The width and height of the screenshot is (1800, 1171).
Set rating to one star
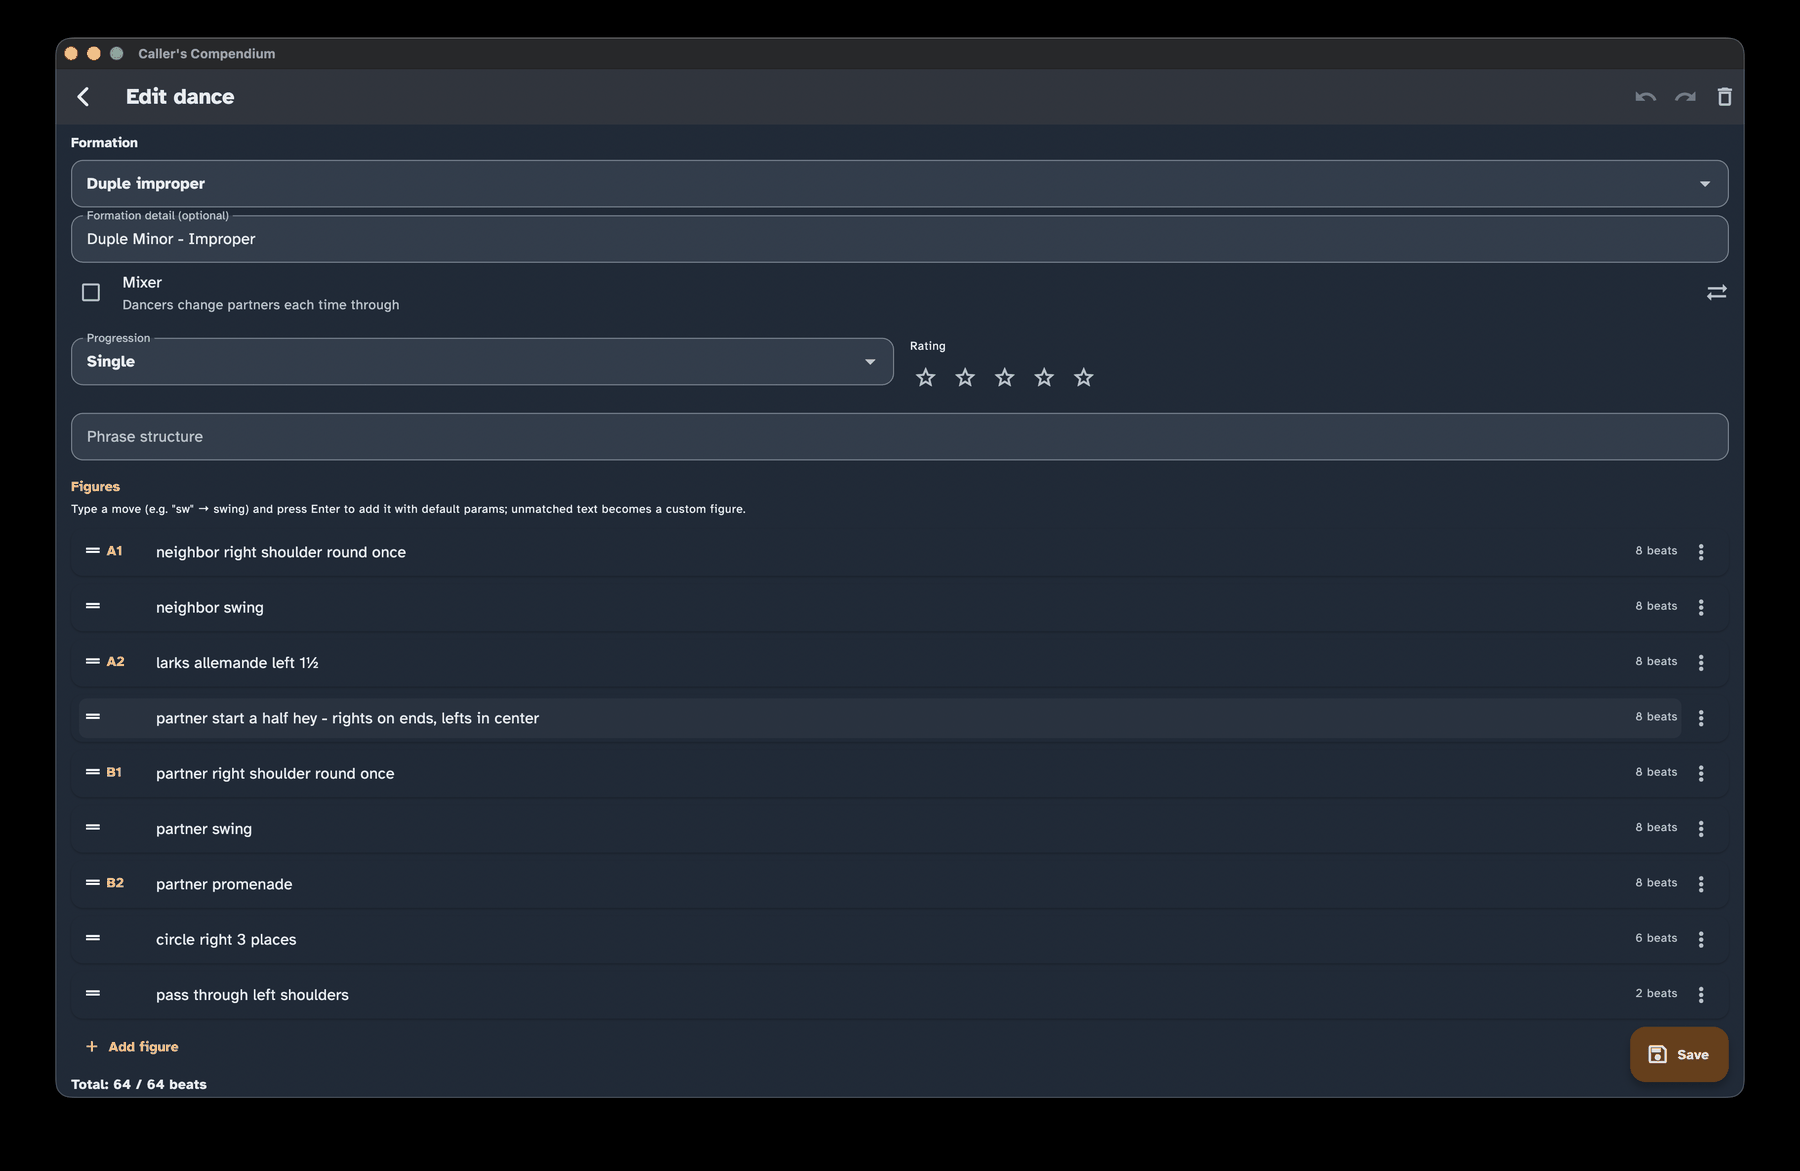tap(925, 377)
